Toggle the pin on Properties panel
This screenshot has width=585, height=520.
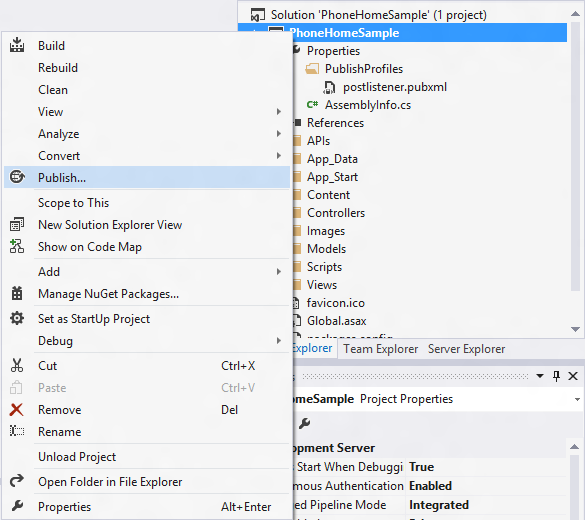click(x=556, y=376)
